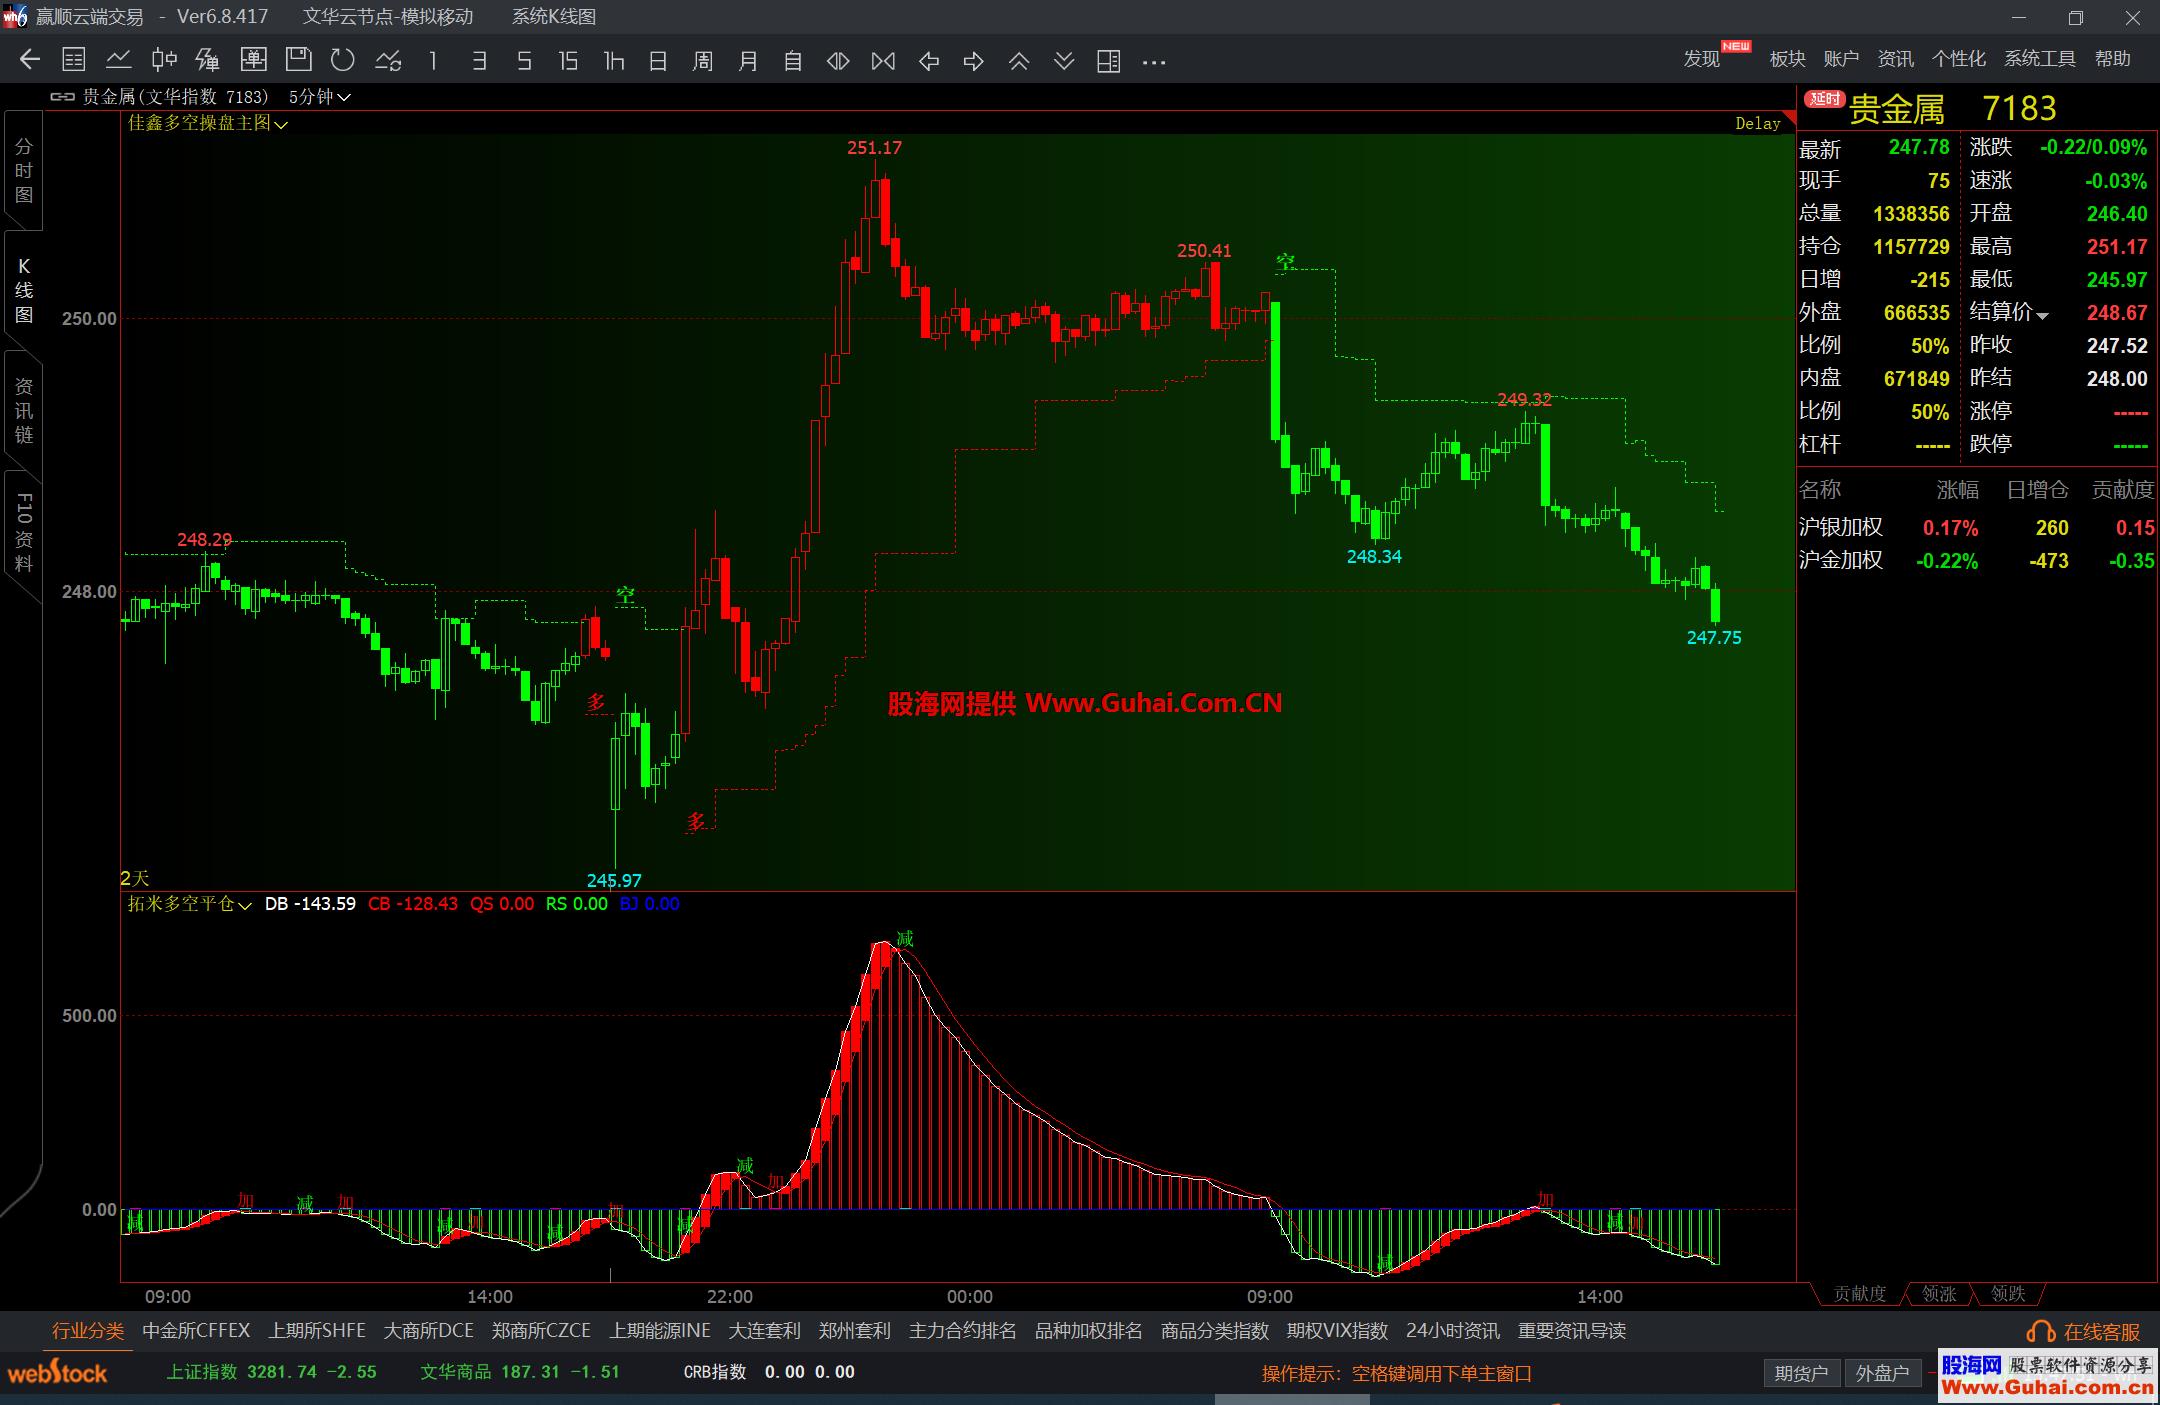Click the save floppy disk icon

[298, 61]
